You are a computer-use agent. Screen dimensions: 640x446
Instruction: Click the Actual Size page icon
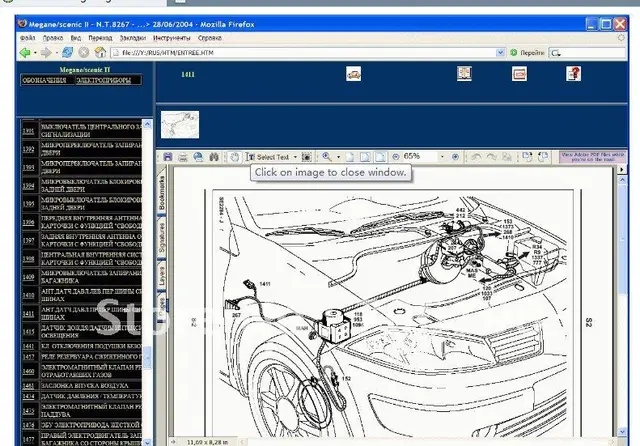(350, 157)
